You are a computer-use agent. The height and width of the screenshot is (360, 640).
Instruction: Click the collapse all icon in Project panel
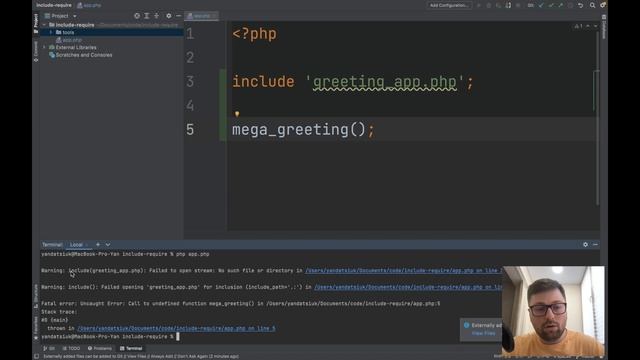pyautogui.click(x=156, y=16)
